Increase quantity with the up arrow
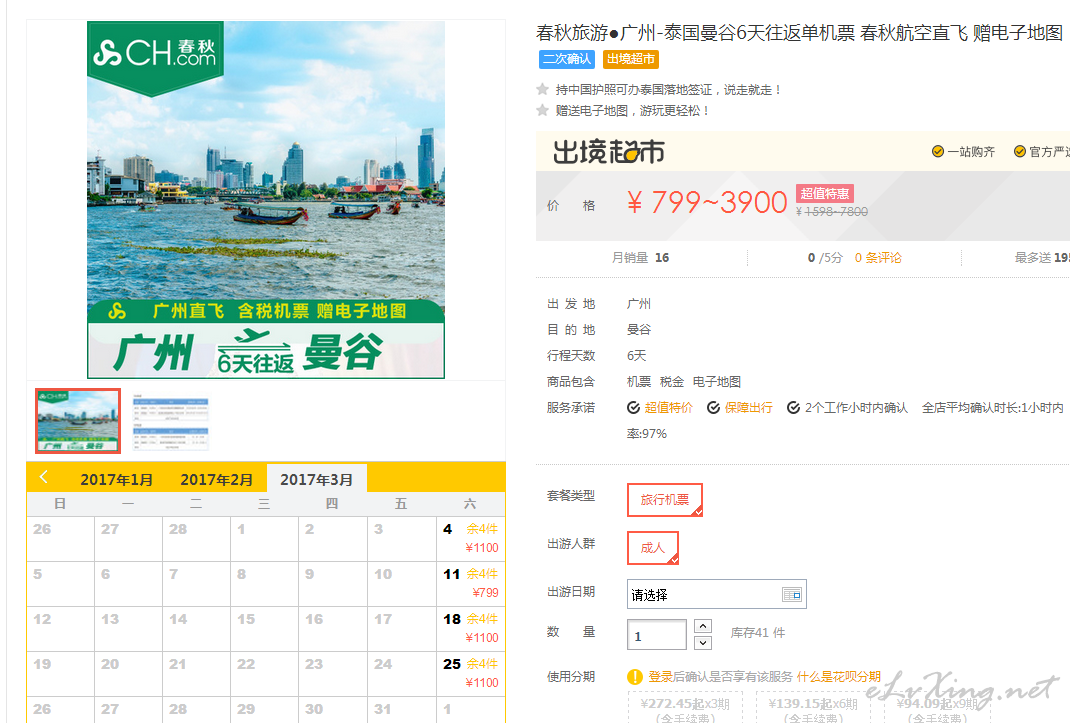This screenshot has width=1070, height=723. [703, 625]
